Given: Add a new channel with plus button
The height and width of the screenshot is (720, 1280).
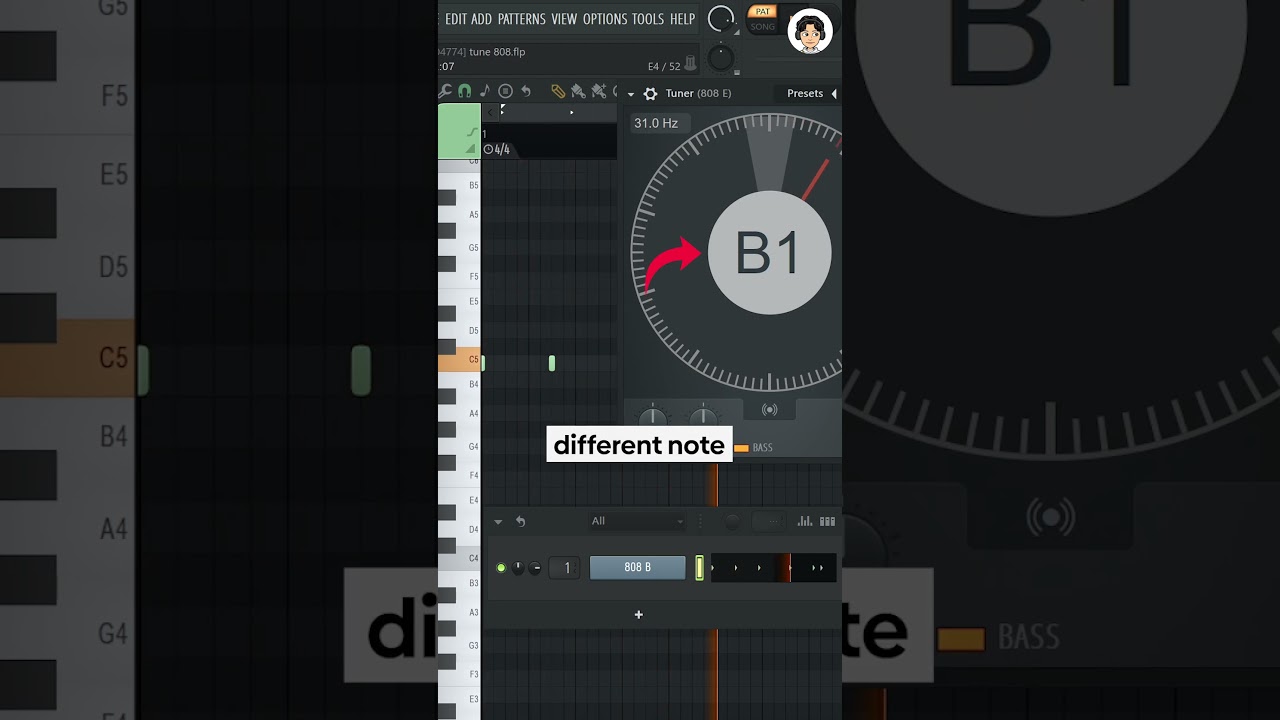Looking at the screenshot, I should 638,615.
